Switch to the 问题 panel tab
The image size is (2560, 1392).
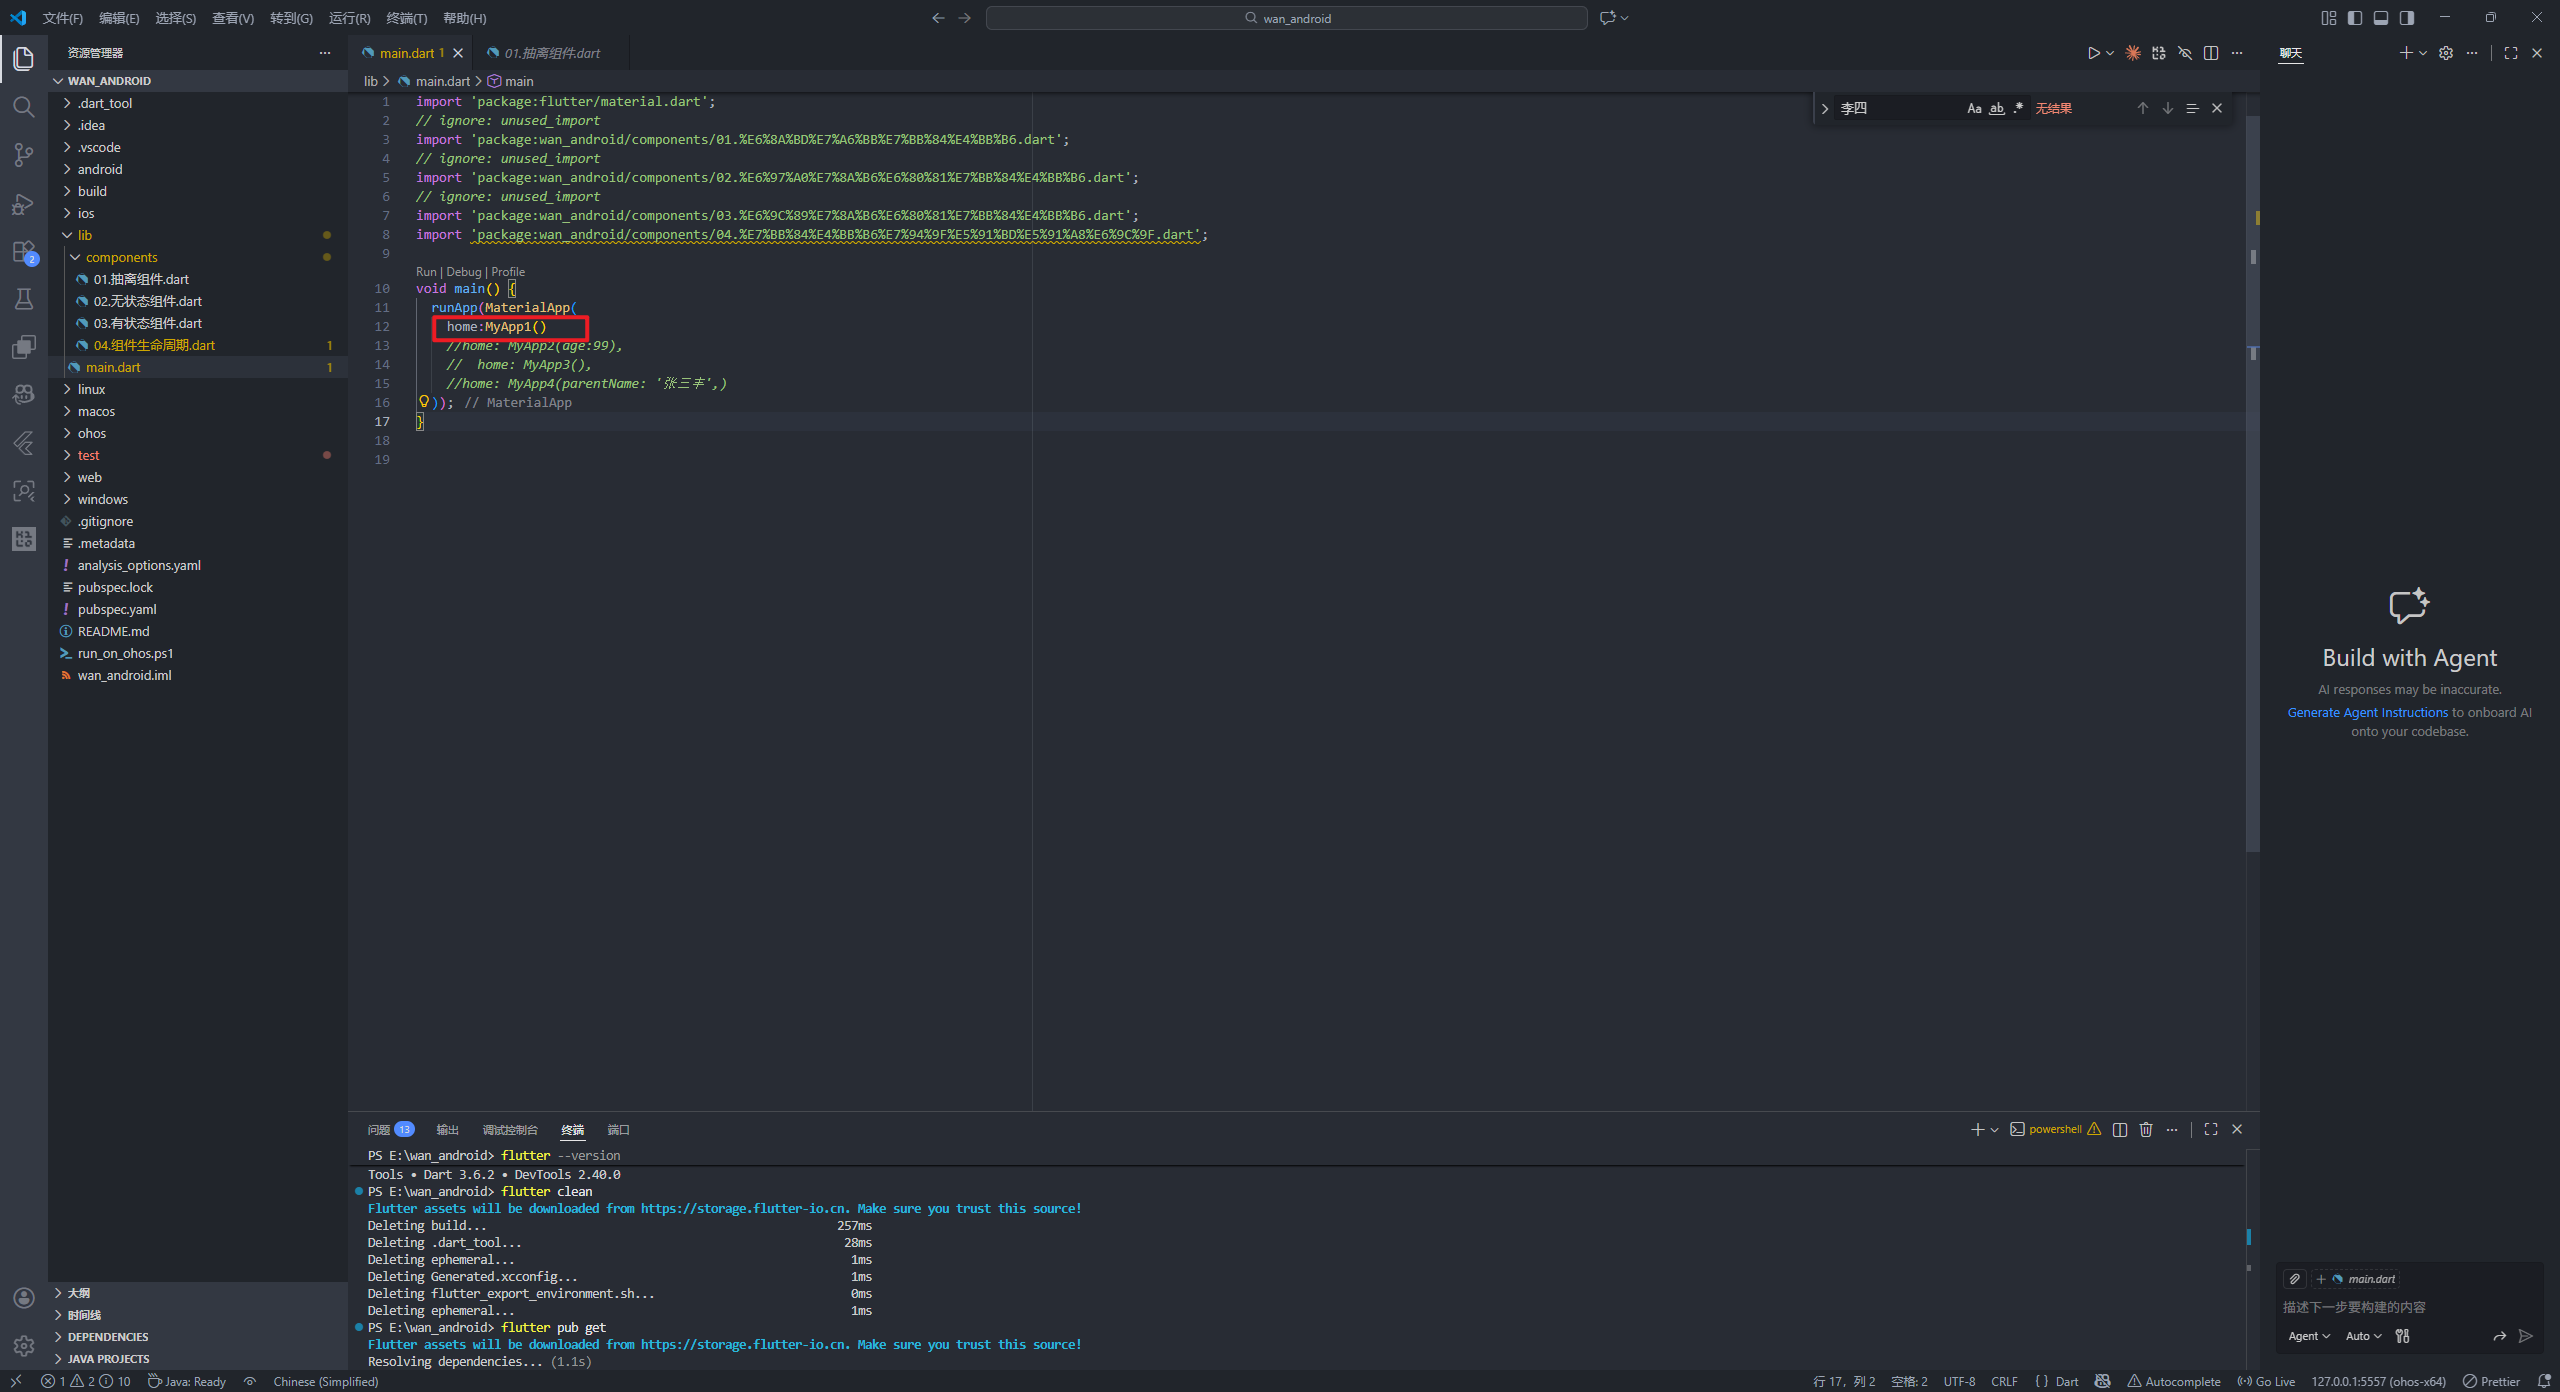point(379,1130)
